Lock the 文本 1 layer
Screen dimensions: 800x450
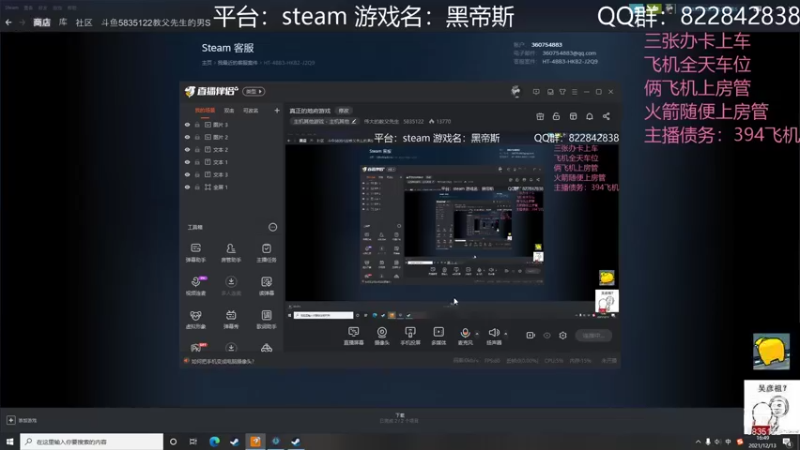[197, 162]
